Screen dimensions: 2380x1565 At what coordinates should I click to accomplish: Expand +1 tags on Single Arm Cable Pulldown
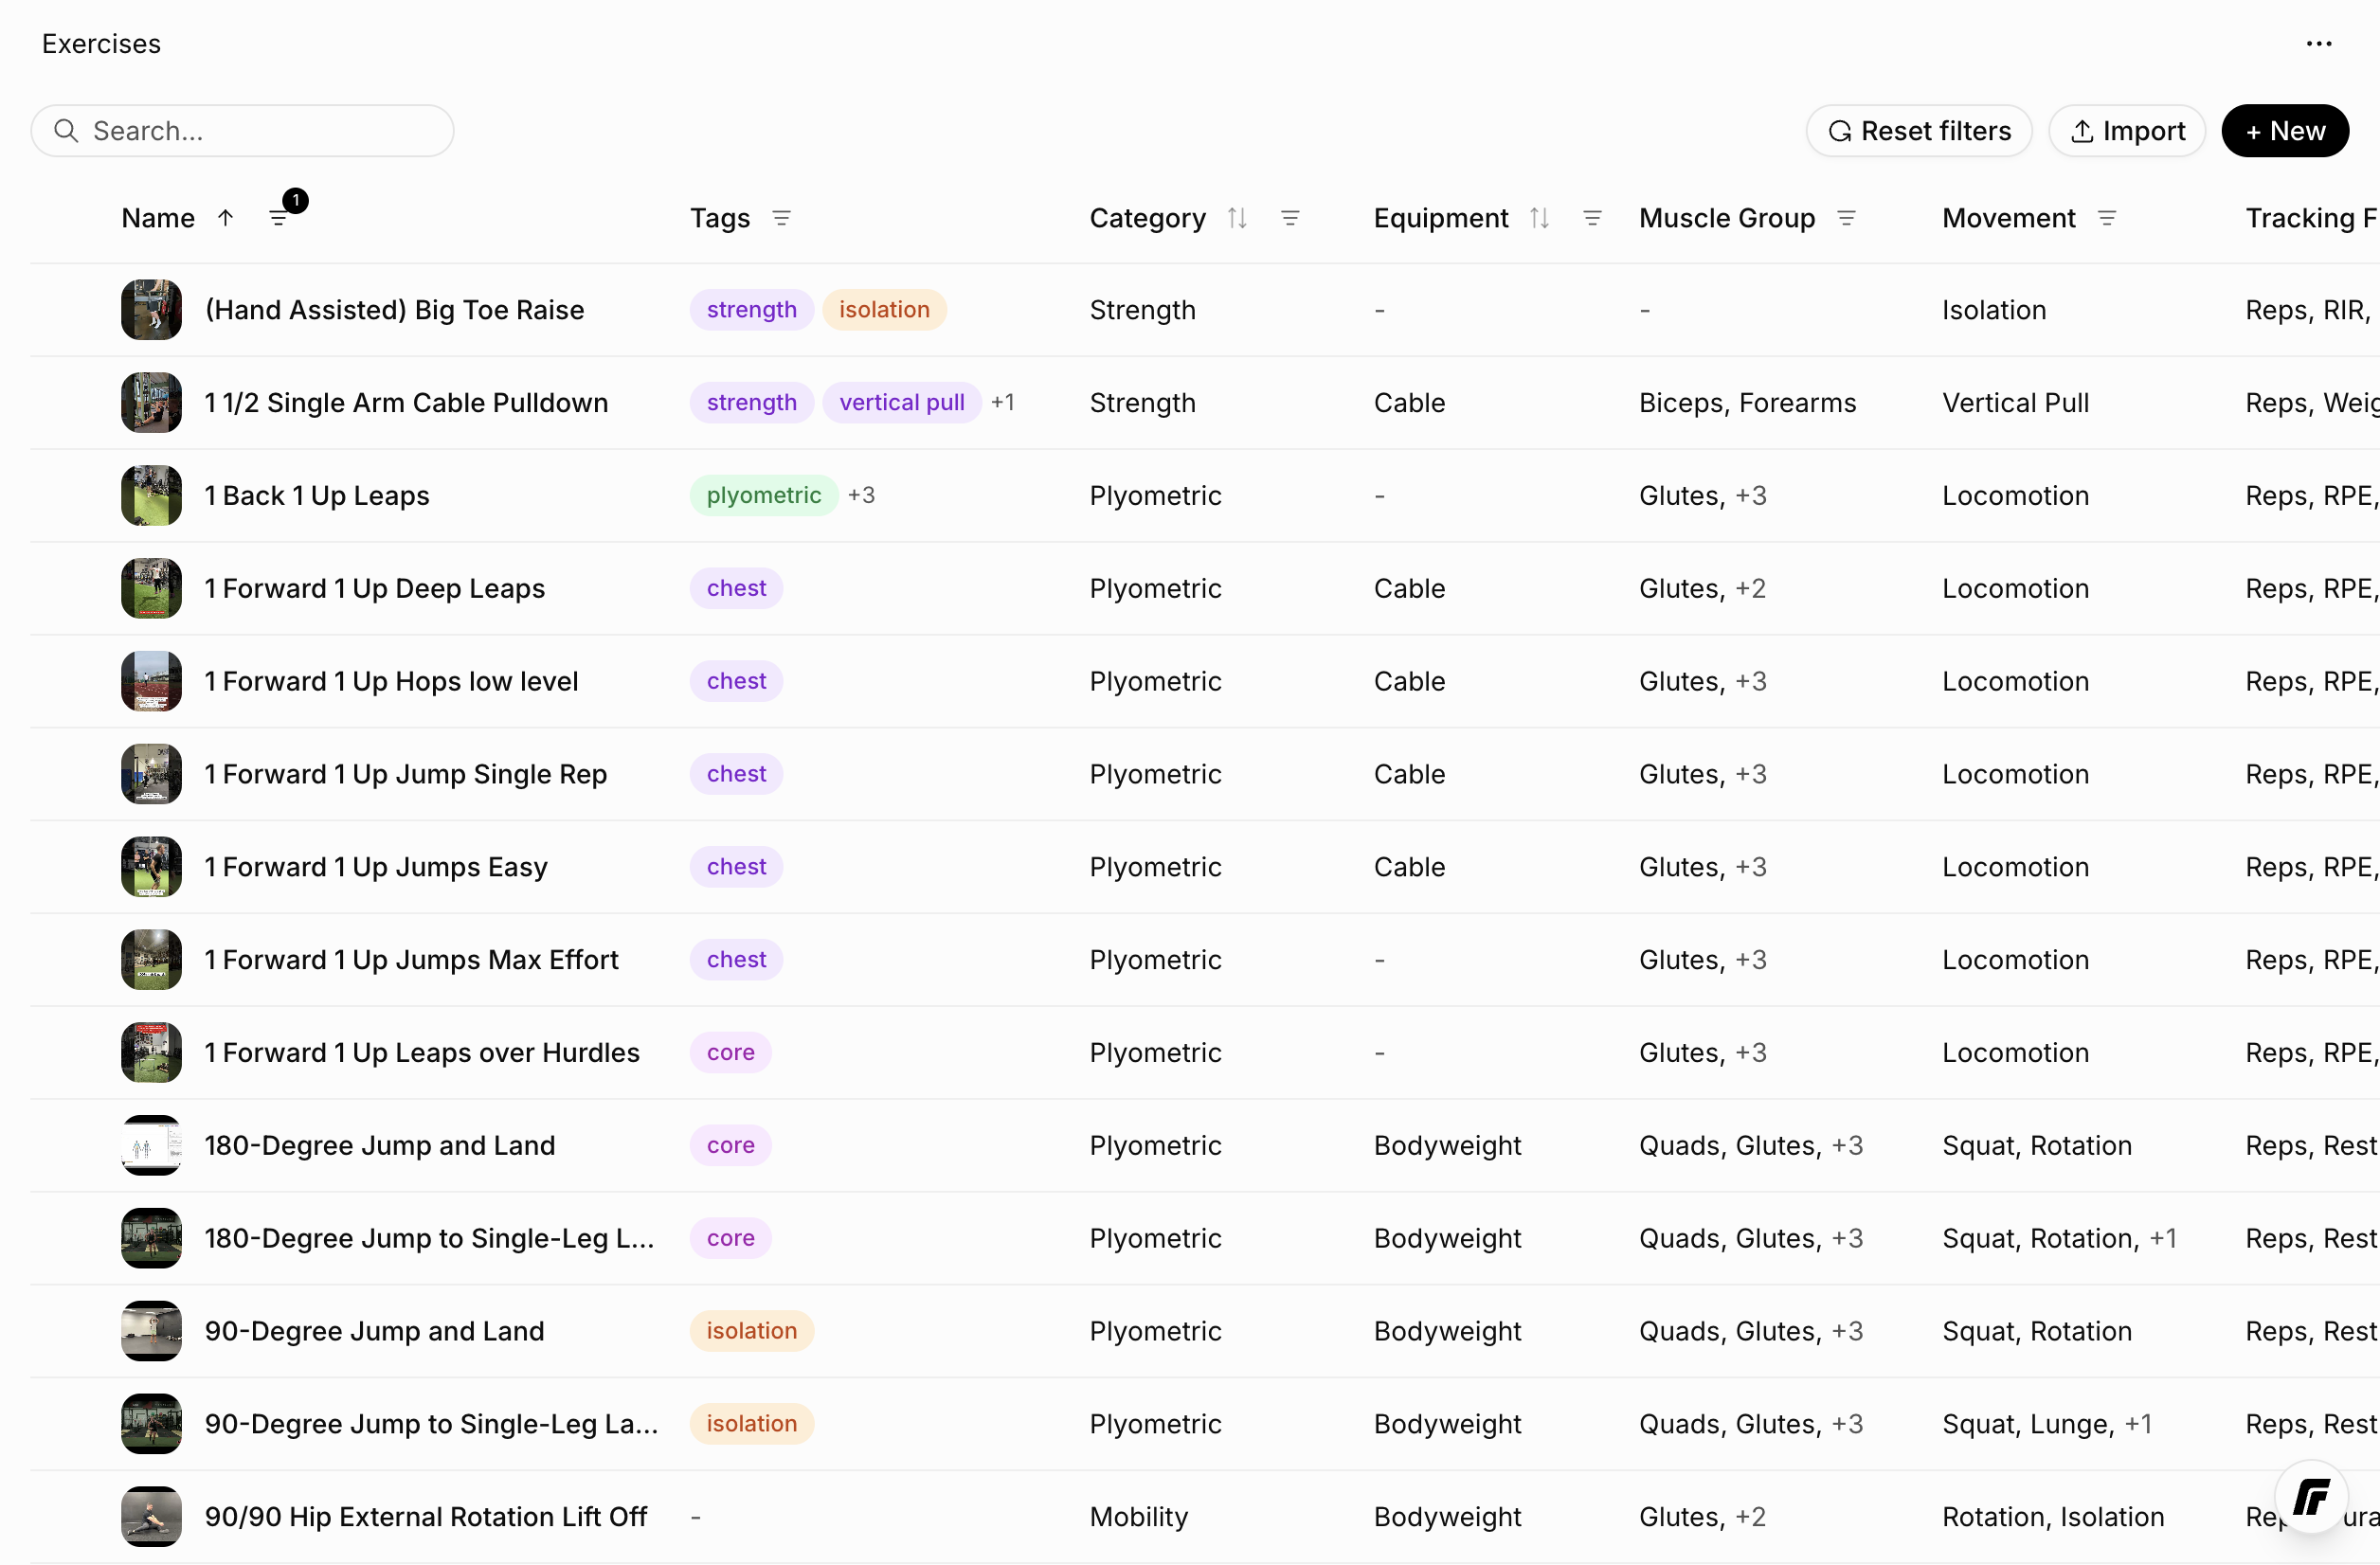(1002, 403)
